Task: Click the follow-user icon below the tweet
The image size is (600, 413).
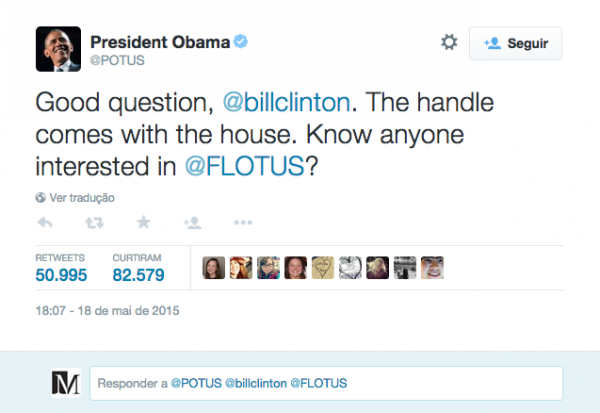Action: [x=192, y=222]
